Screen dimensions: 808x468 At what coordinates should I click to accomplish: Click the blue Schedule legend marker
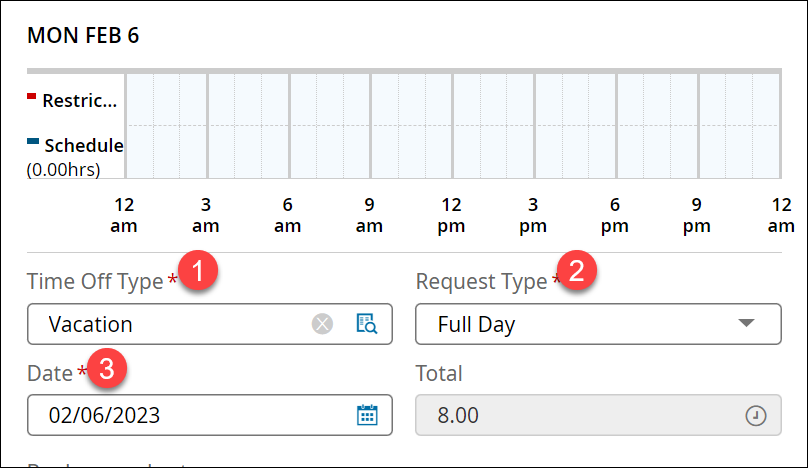[32, 141]
